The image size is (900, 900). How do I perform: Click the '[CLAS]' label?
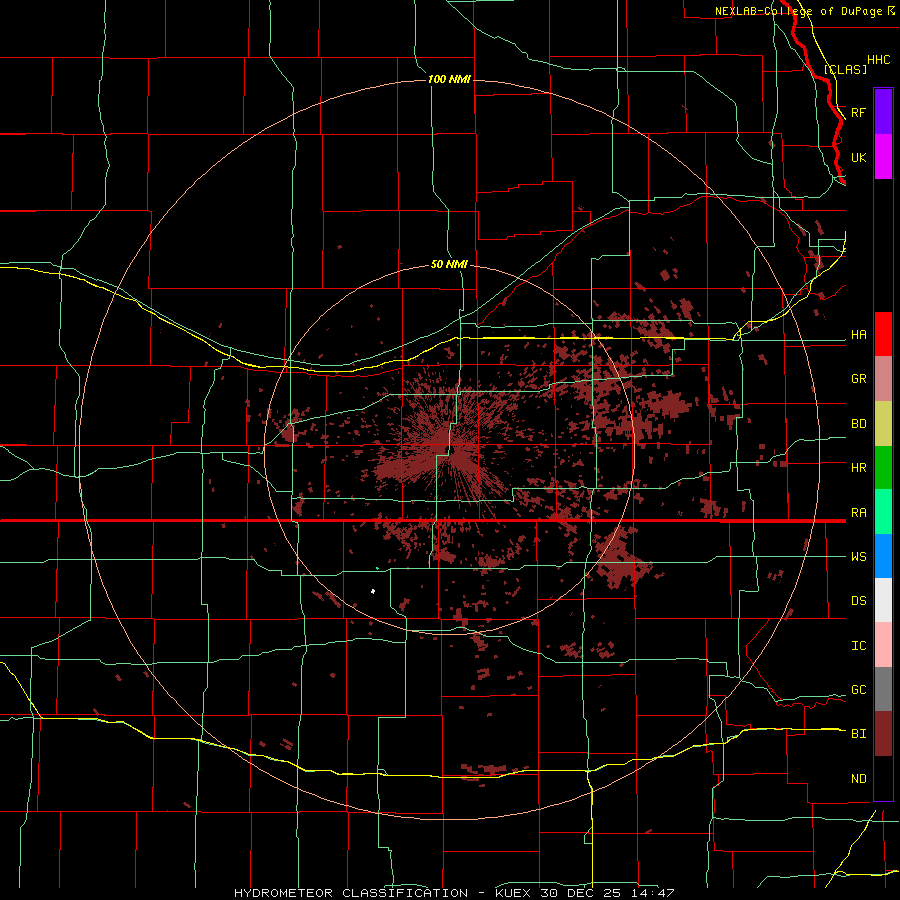click(x=845, y=69)
